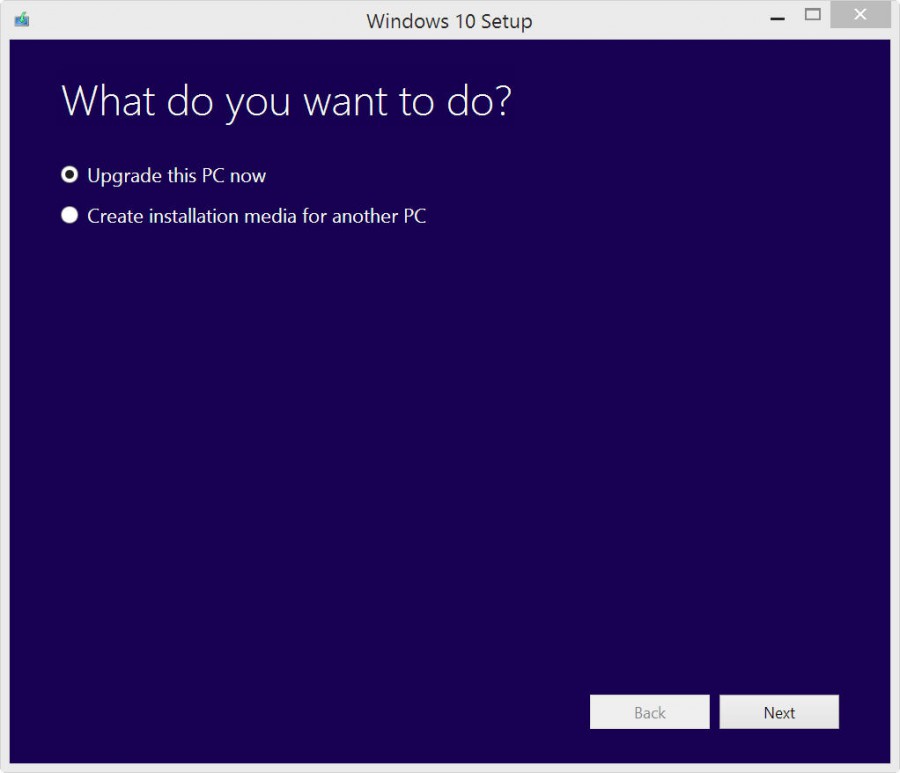Image resolution: width=900 pixels, height=773 pixels.
Task: Select the filled radio circle beside upgrade option
Action: tap(69, 174)
